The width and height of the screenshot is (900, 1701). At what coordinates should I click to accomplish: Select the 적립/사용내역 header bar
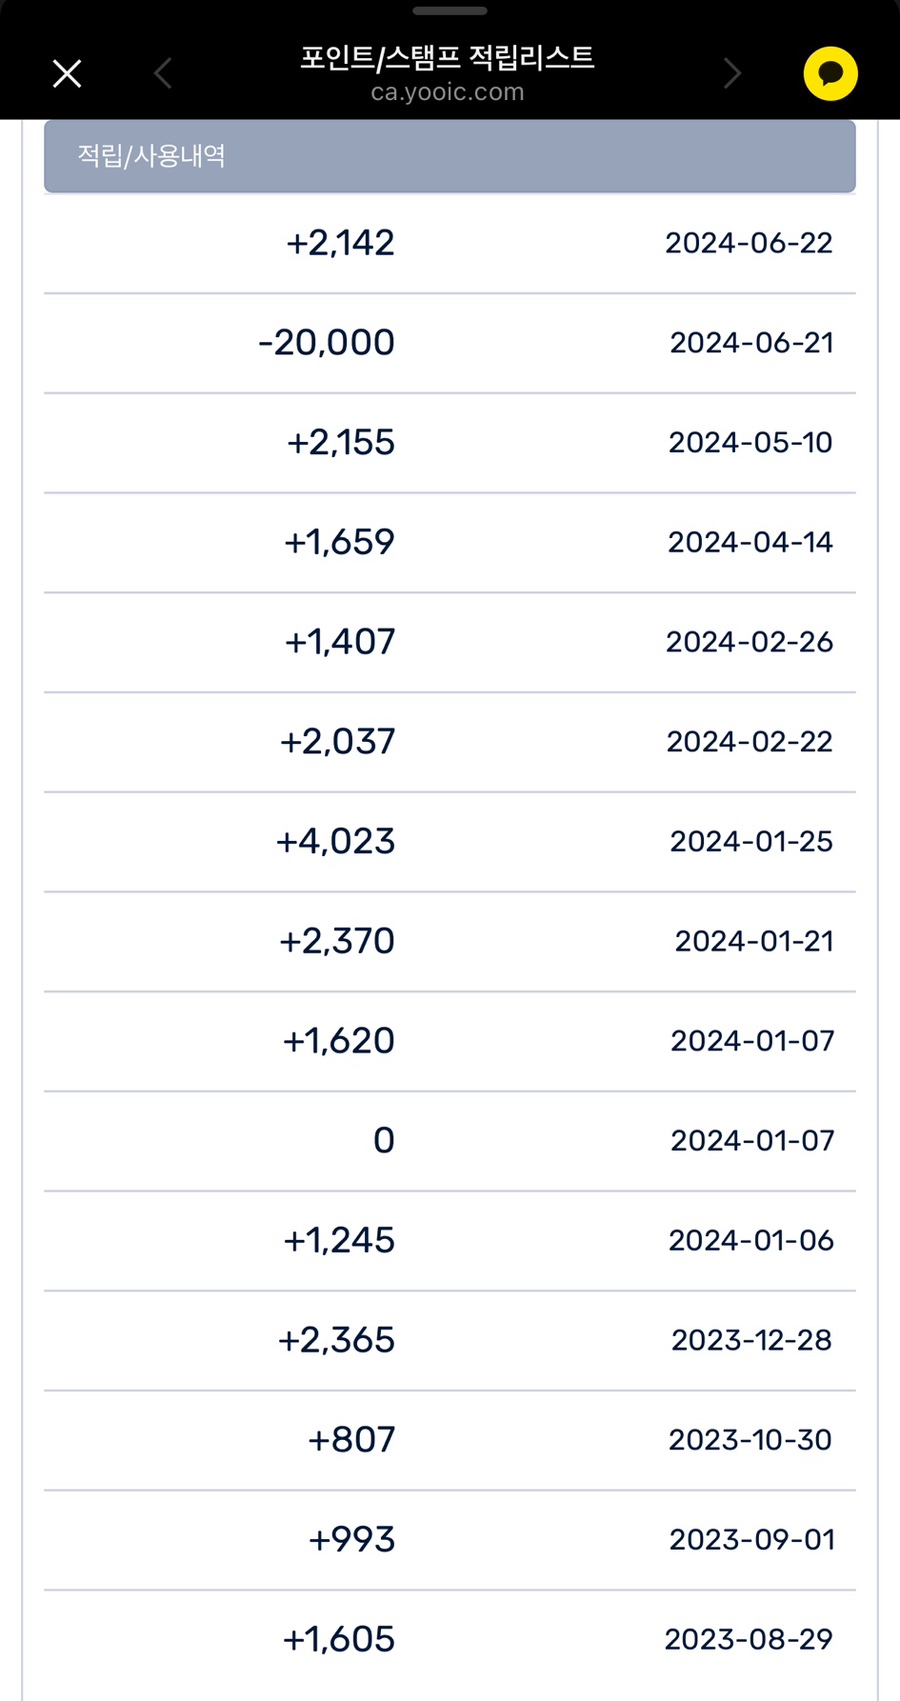(x=450, y=156)
